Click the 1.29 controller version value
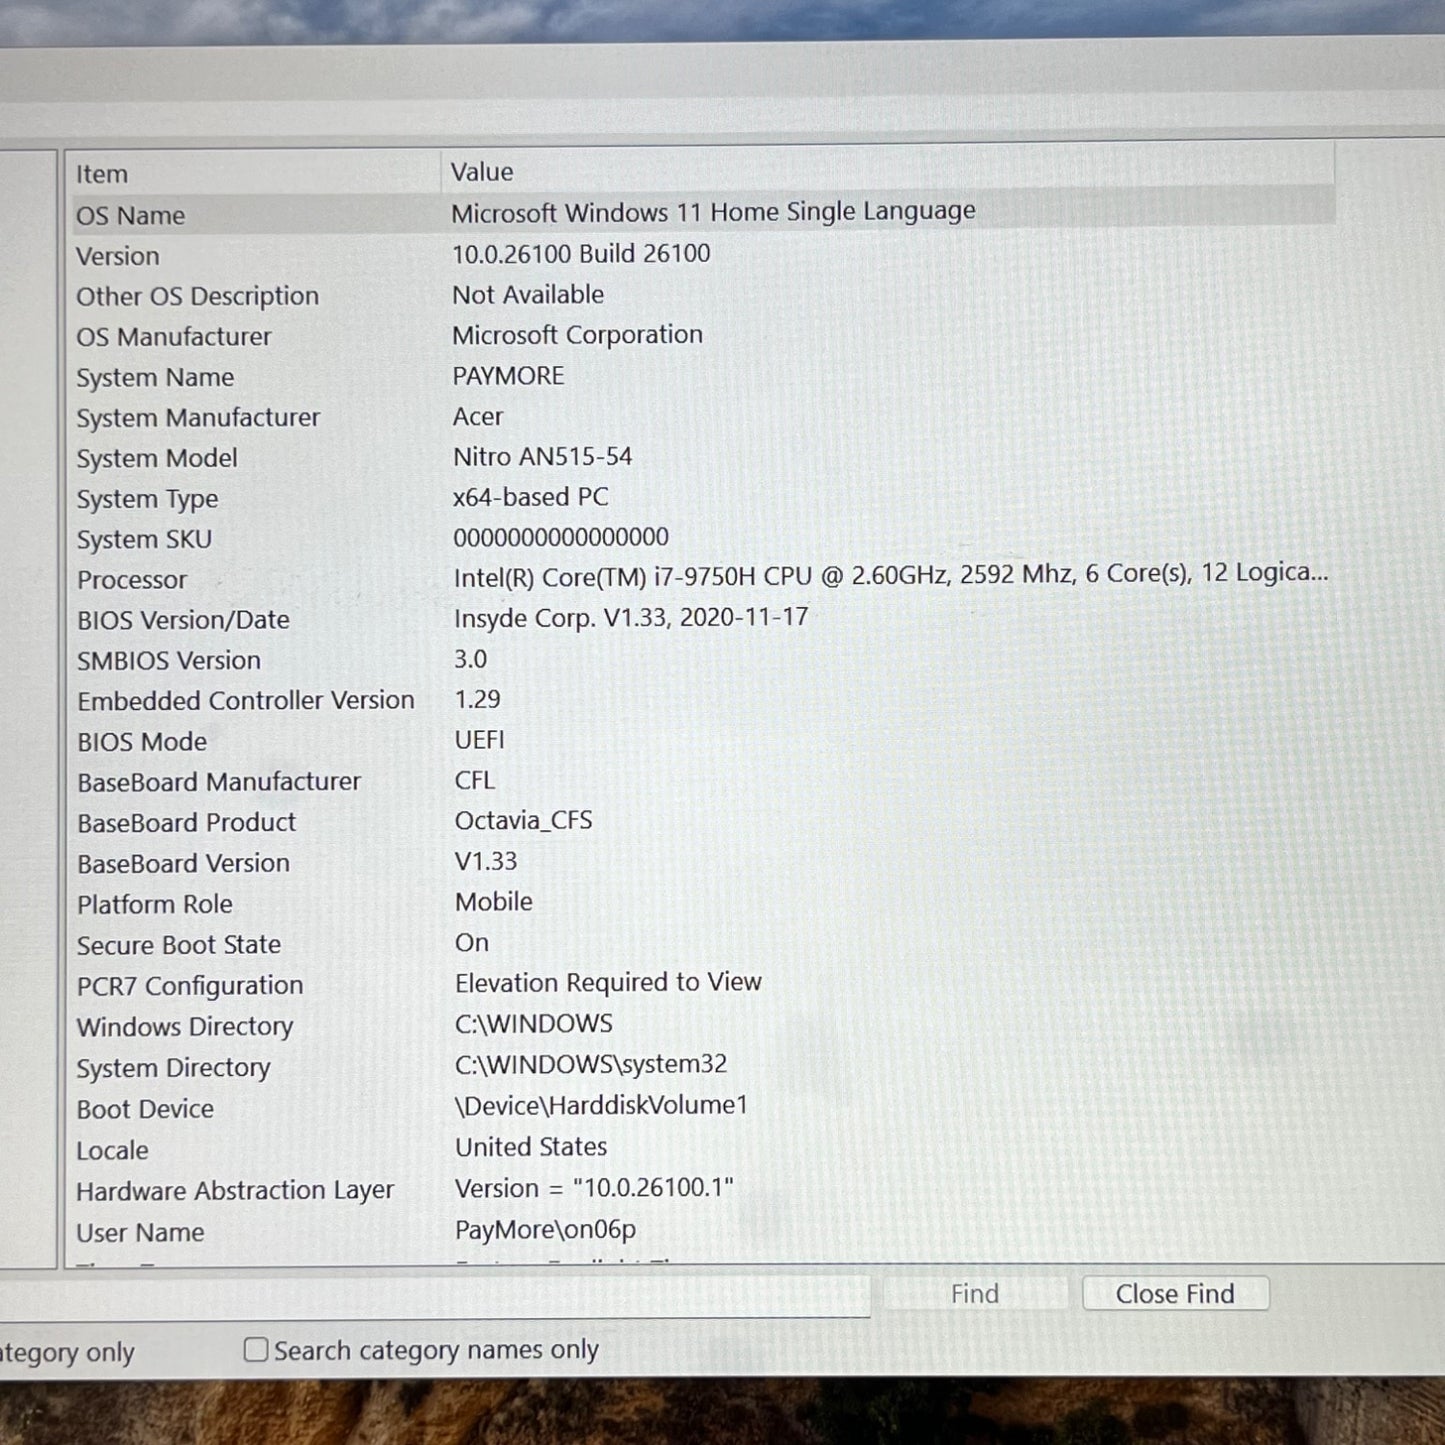Image resolution: width=1445 pixels, height=1445 pixels. 477,699
